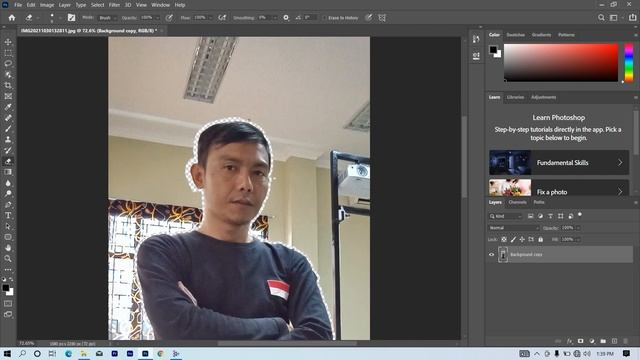Image resolution: width=640 pixels, height=360 pixels.
Task: Select the Lasso tool
Action: coord(8,64)
